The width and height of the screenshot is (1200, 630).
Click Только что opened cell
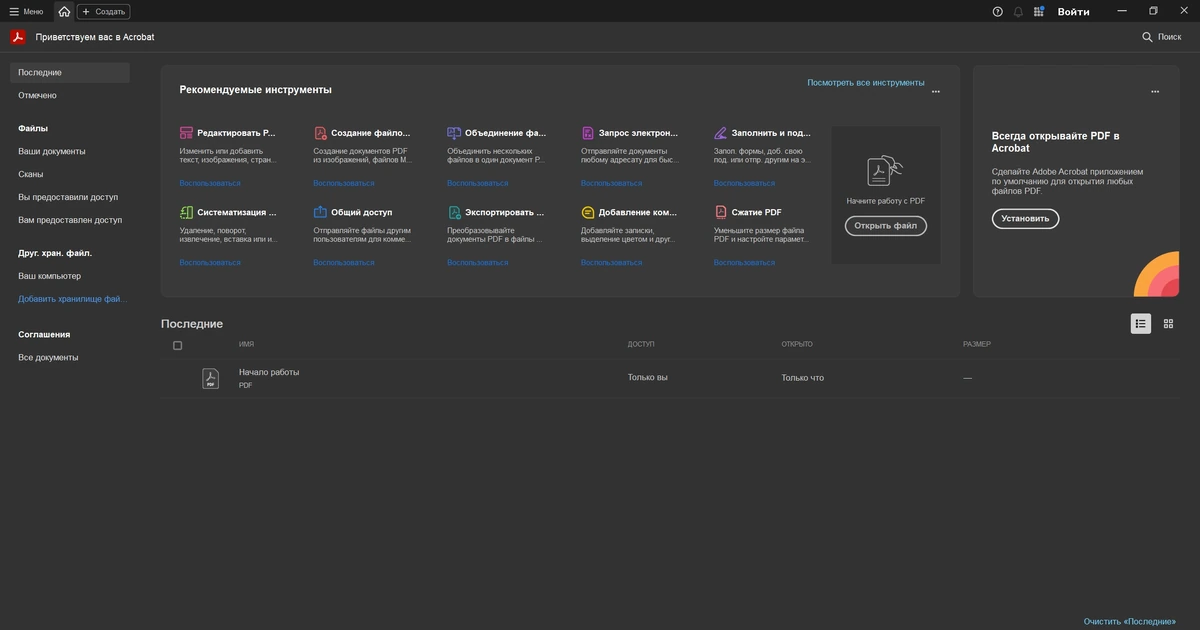[803, 378]
